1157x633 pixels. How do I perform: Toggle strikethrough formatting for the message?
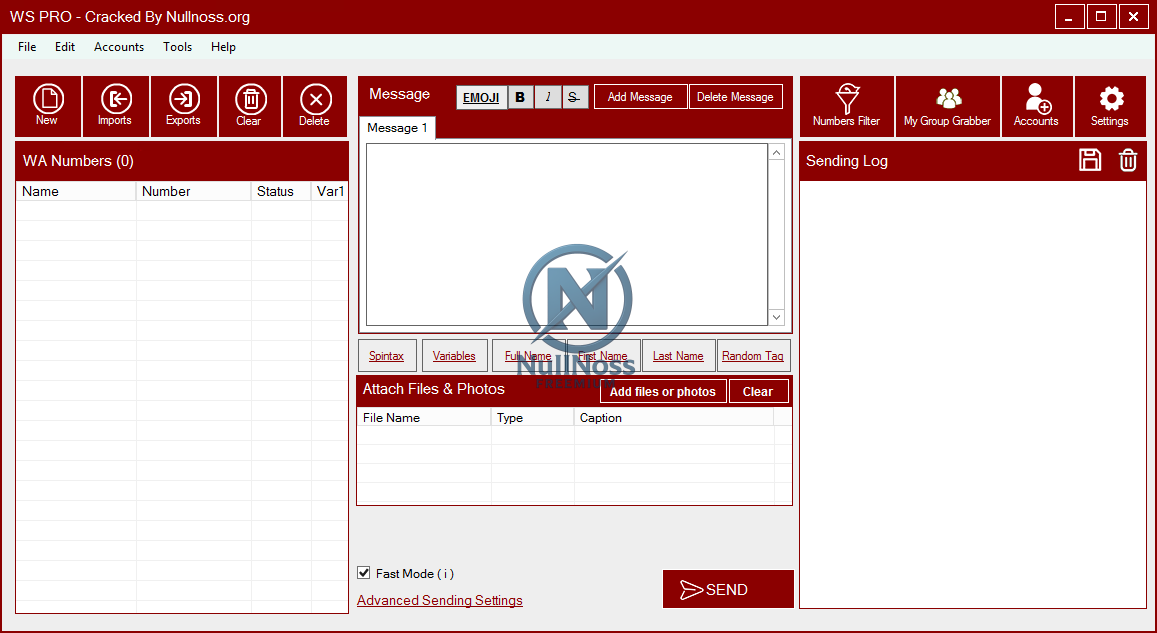point(574,96)
